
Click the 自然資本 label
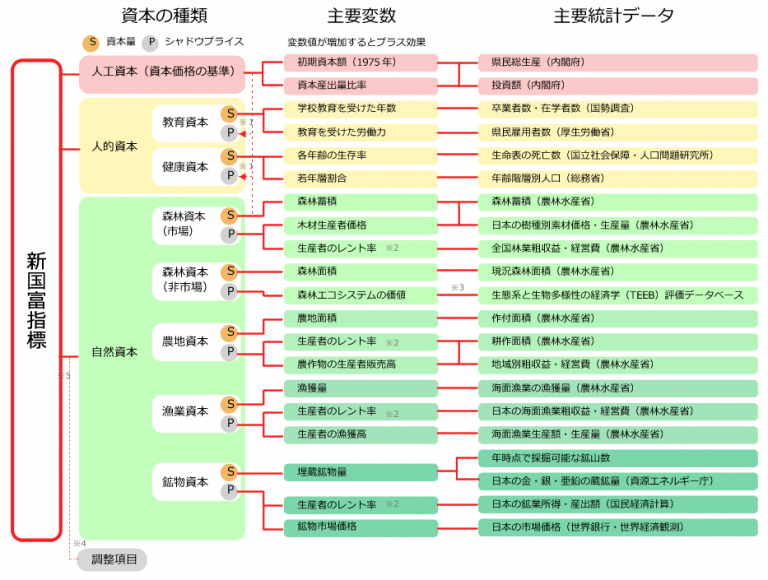115,352
